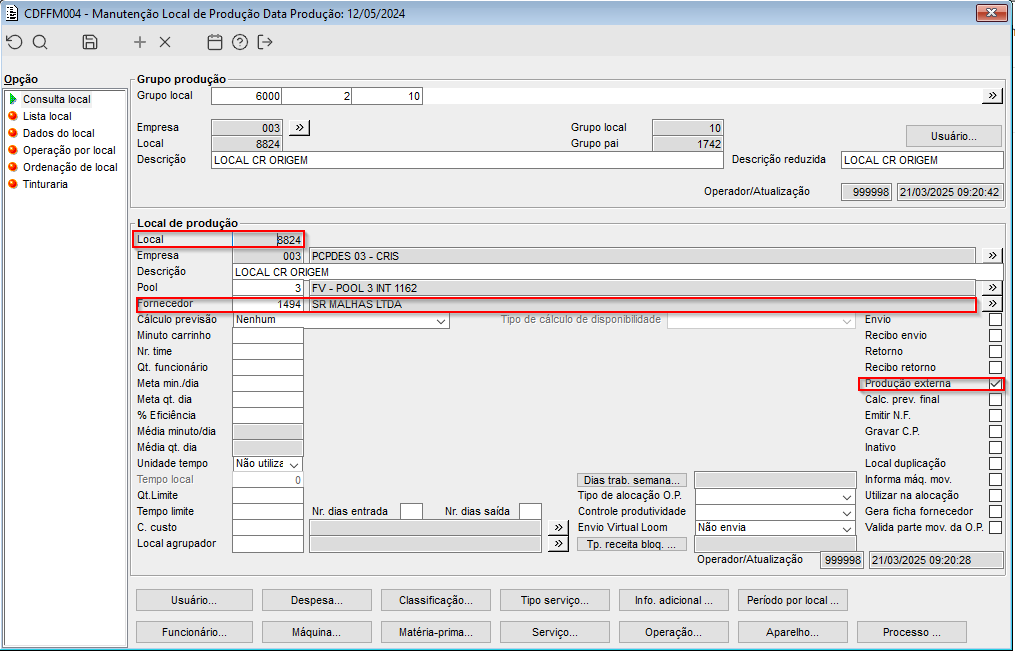The width and height of the screenshot is (1015, 651).
Task: Click lookup arrow for SR MALHAS LTDA
Action: pos(992,303)
